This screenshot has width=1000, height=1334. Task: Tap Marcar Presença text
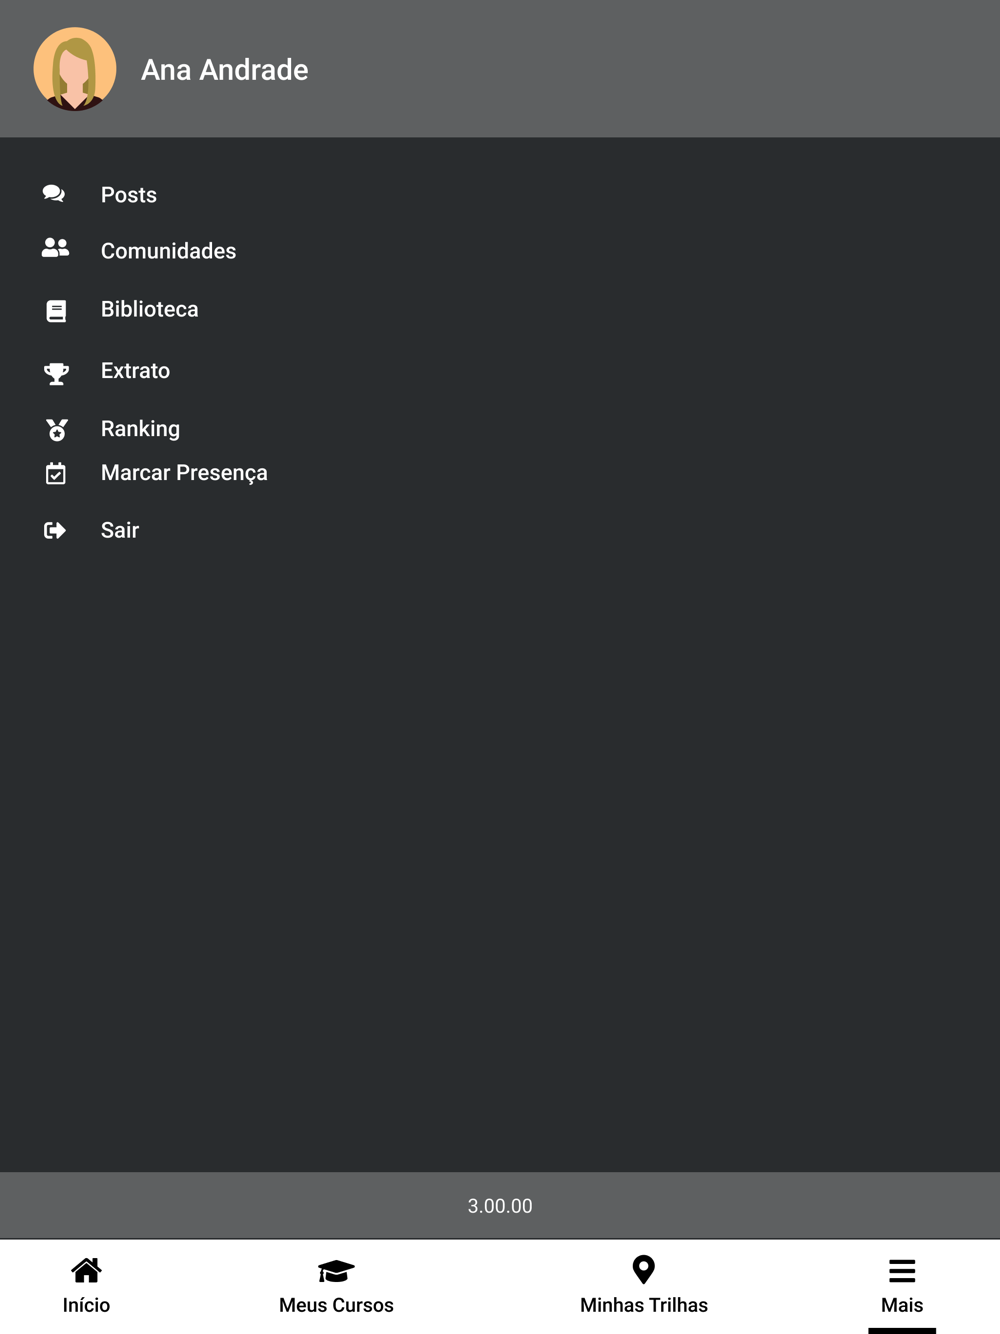[x=184, y=473]
